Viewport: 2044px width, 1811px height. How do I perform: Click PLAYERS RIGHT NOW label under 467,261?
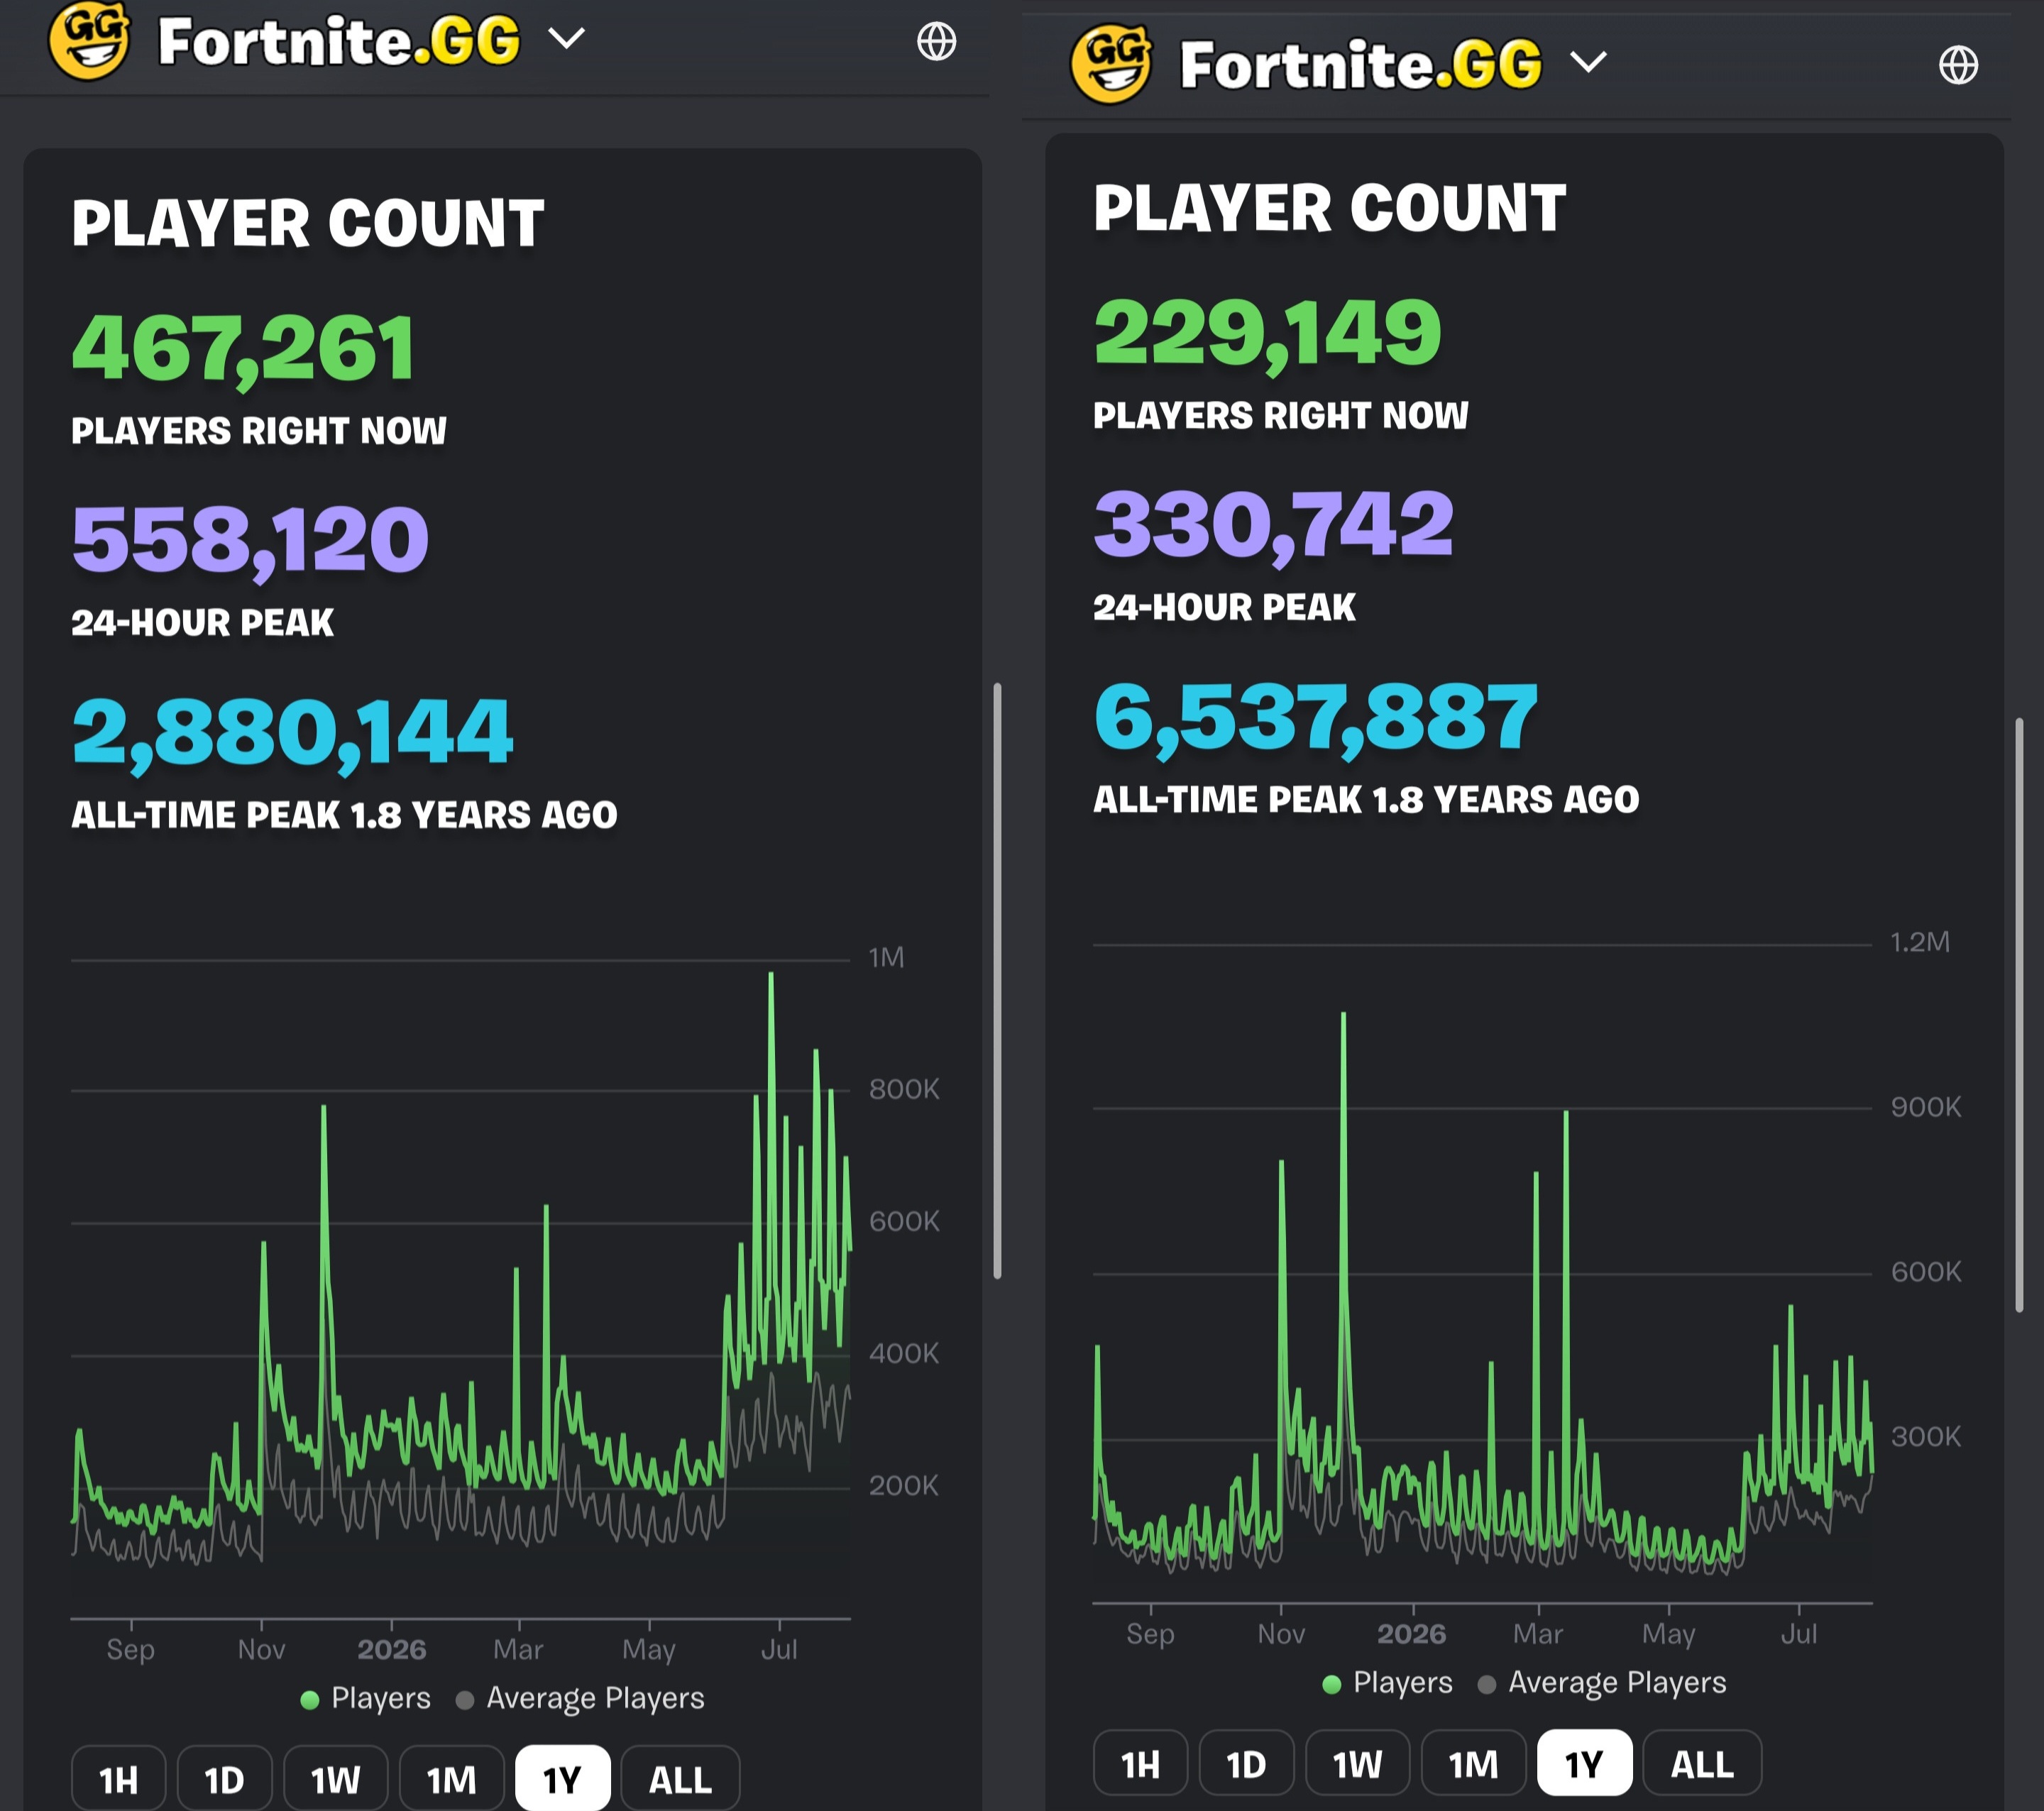click(259, 431)
